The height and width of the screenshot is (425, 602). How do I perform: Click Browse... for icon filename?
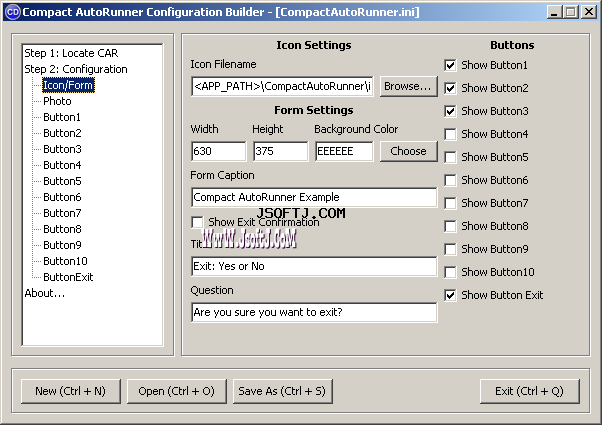pos(408,86)
